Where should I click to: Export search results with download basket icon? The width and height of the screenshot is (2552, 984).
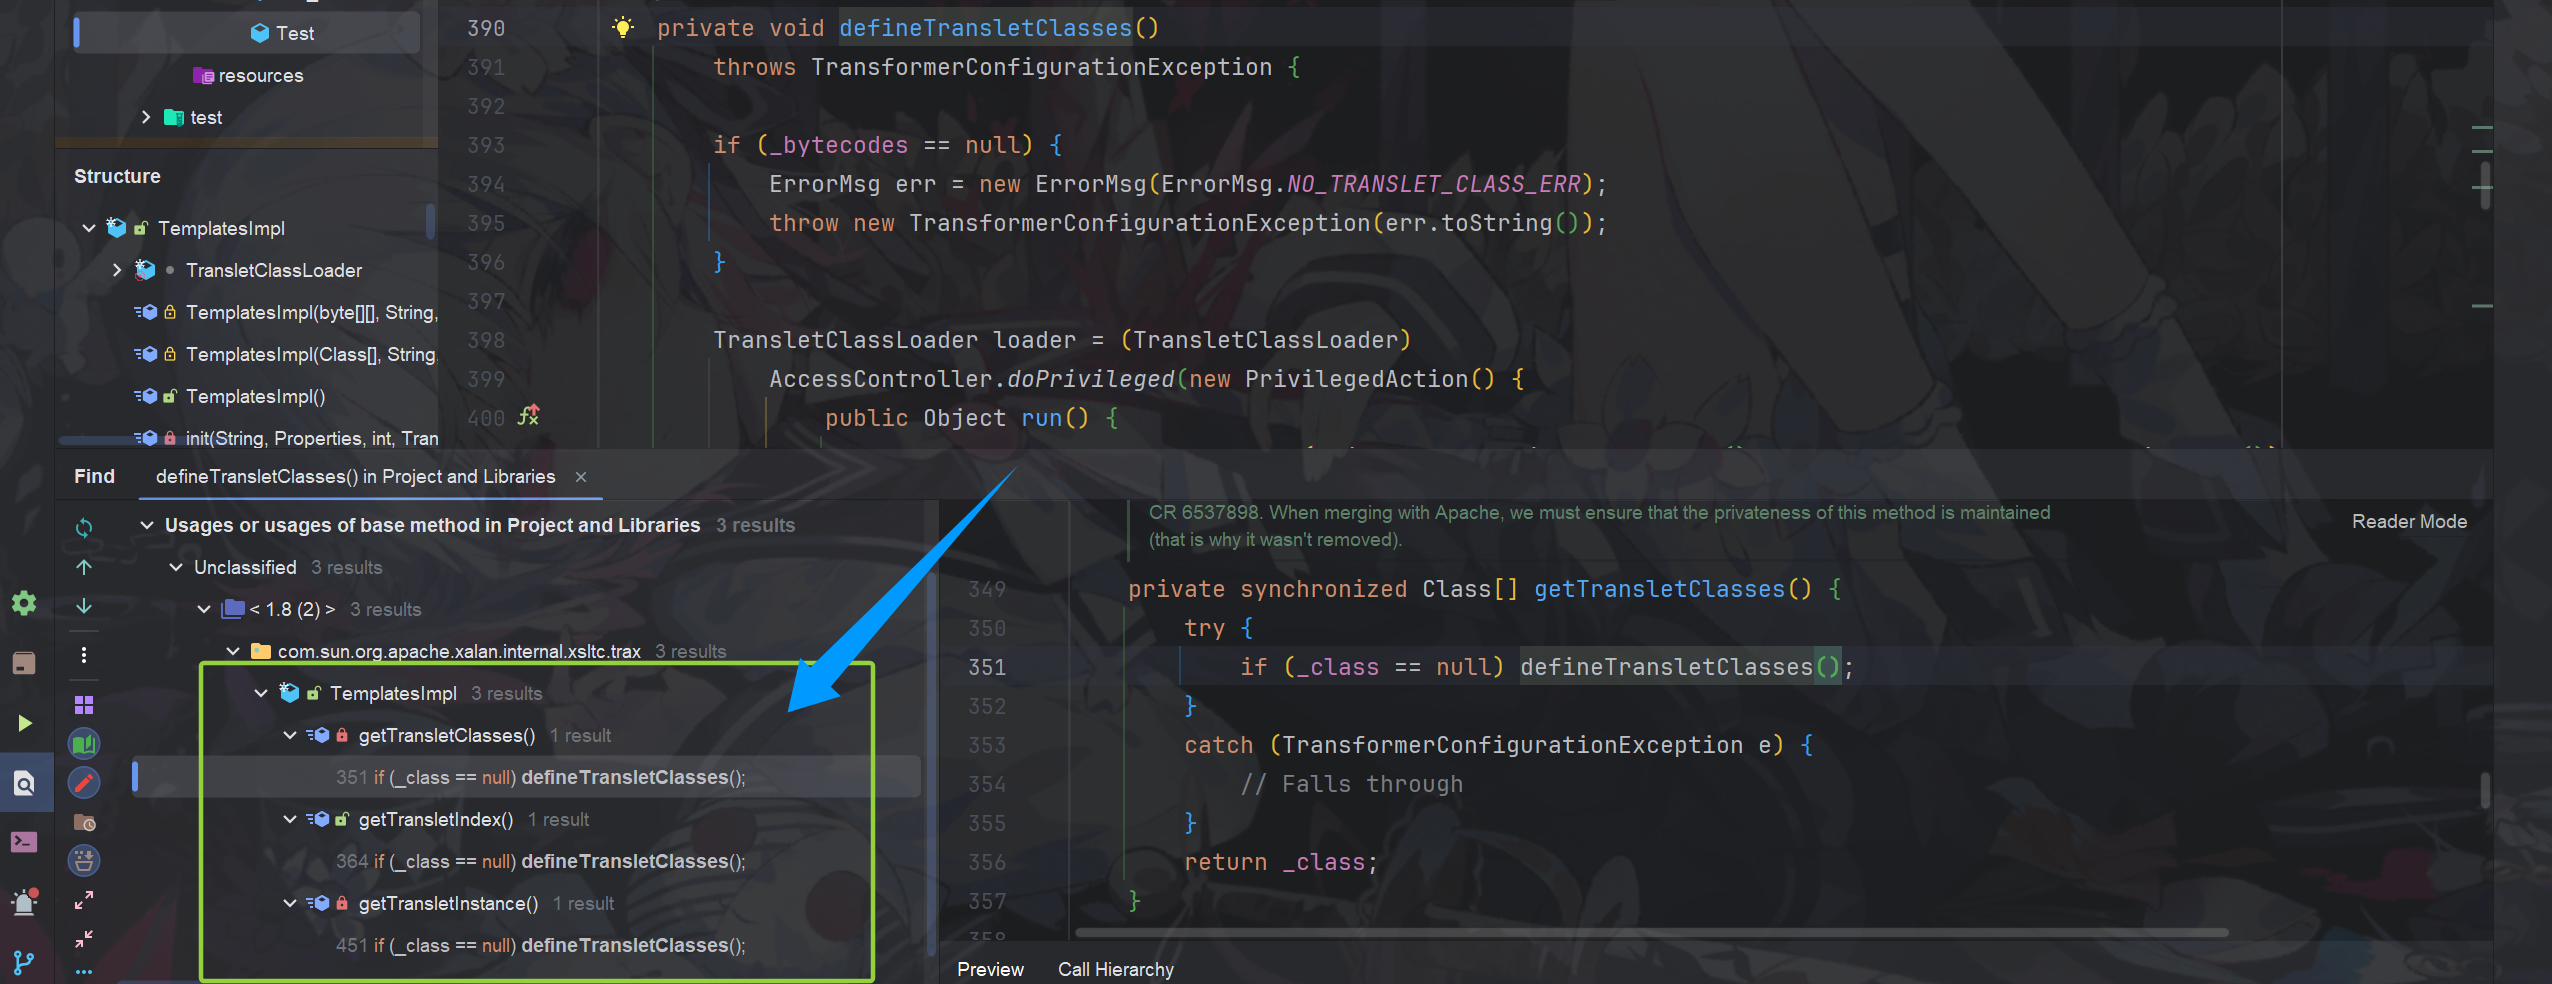point(84,860)
